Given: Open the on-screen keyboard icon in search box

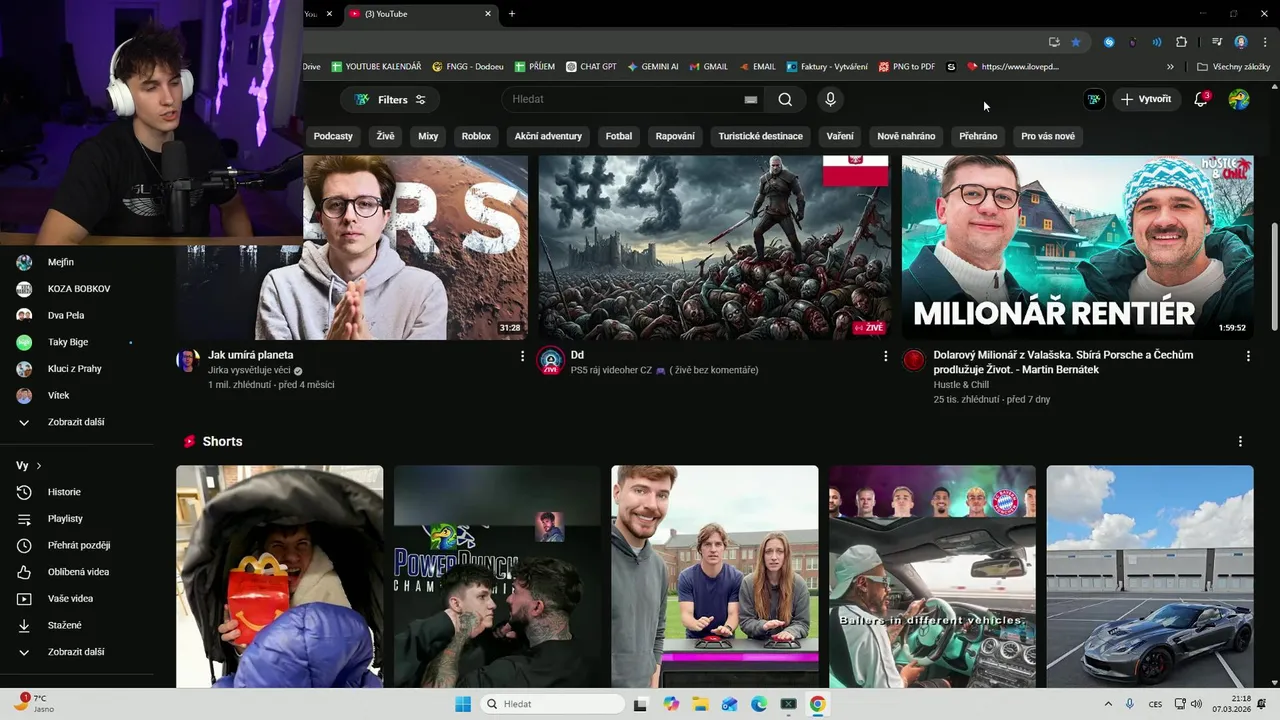Looking at the screenshot, I should coord(751,100).
